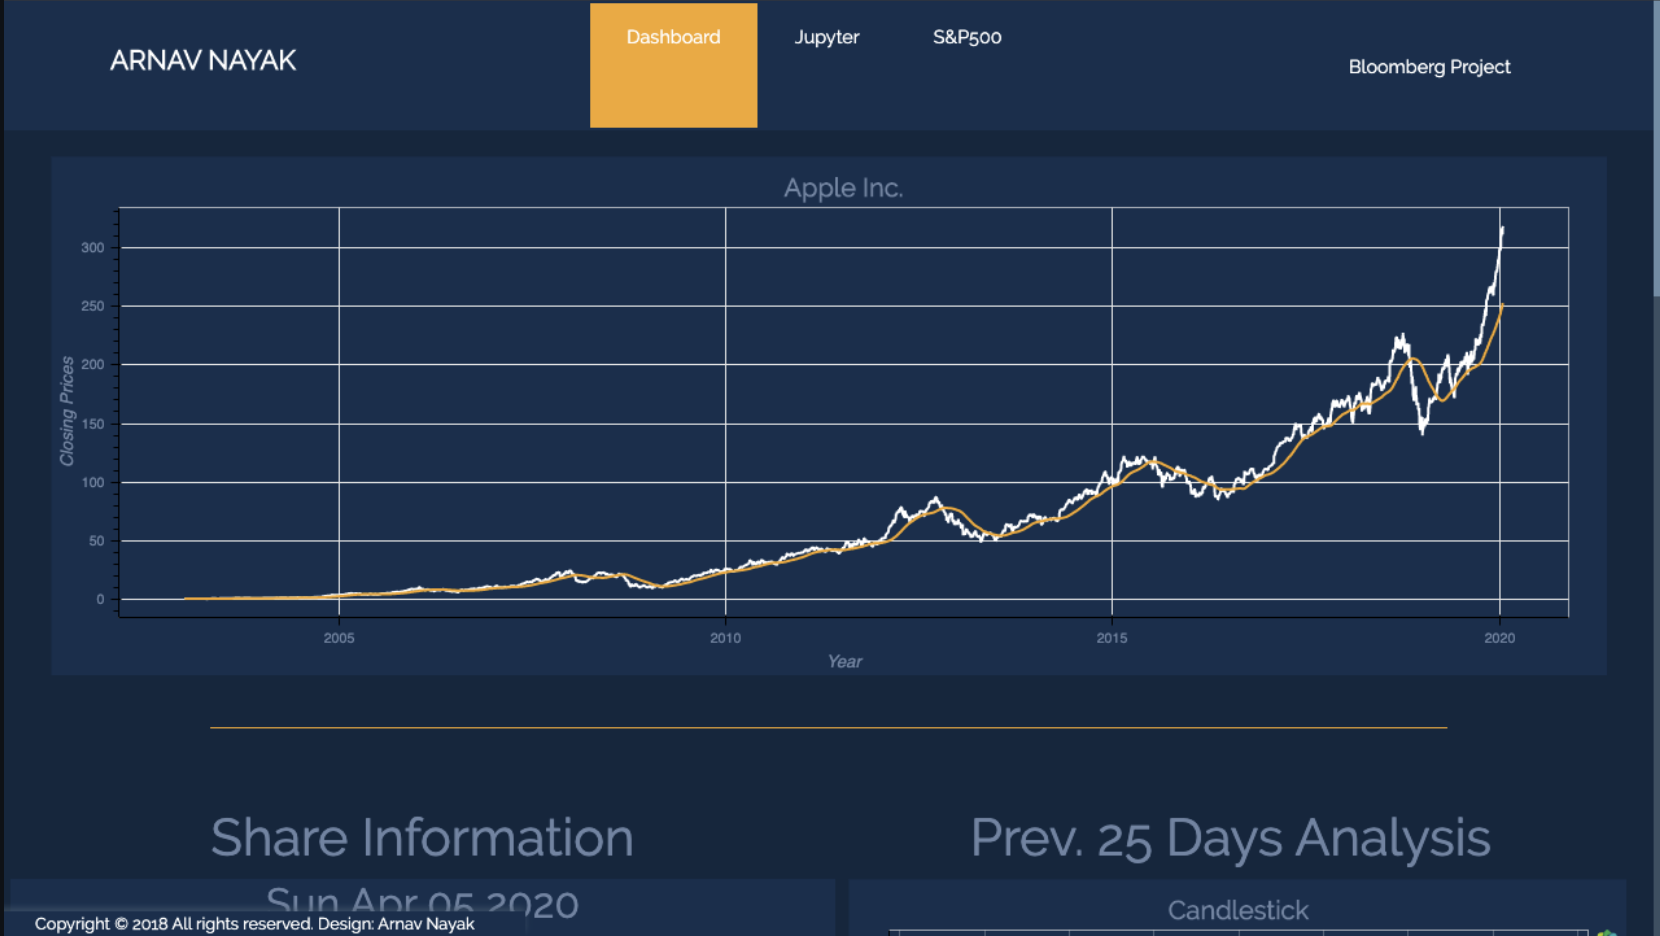Click the Arnav Nayak credit in the copyright footer
This screenshot has height=936, width=1660.
(x=428, y=923)
